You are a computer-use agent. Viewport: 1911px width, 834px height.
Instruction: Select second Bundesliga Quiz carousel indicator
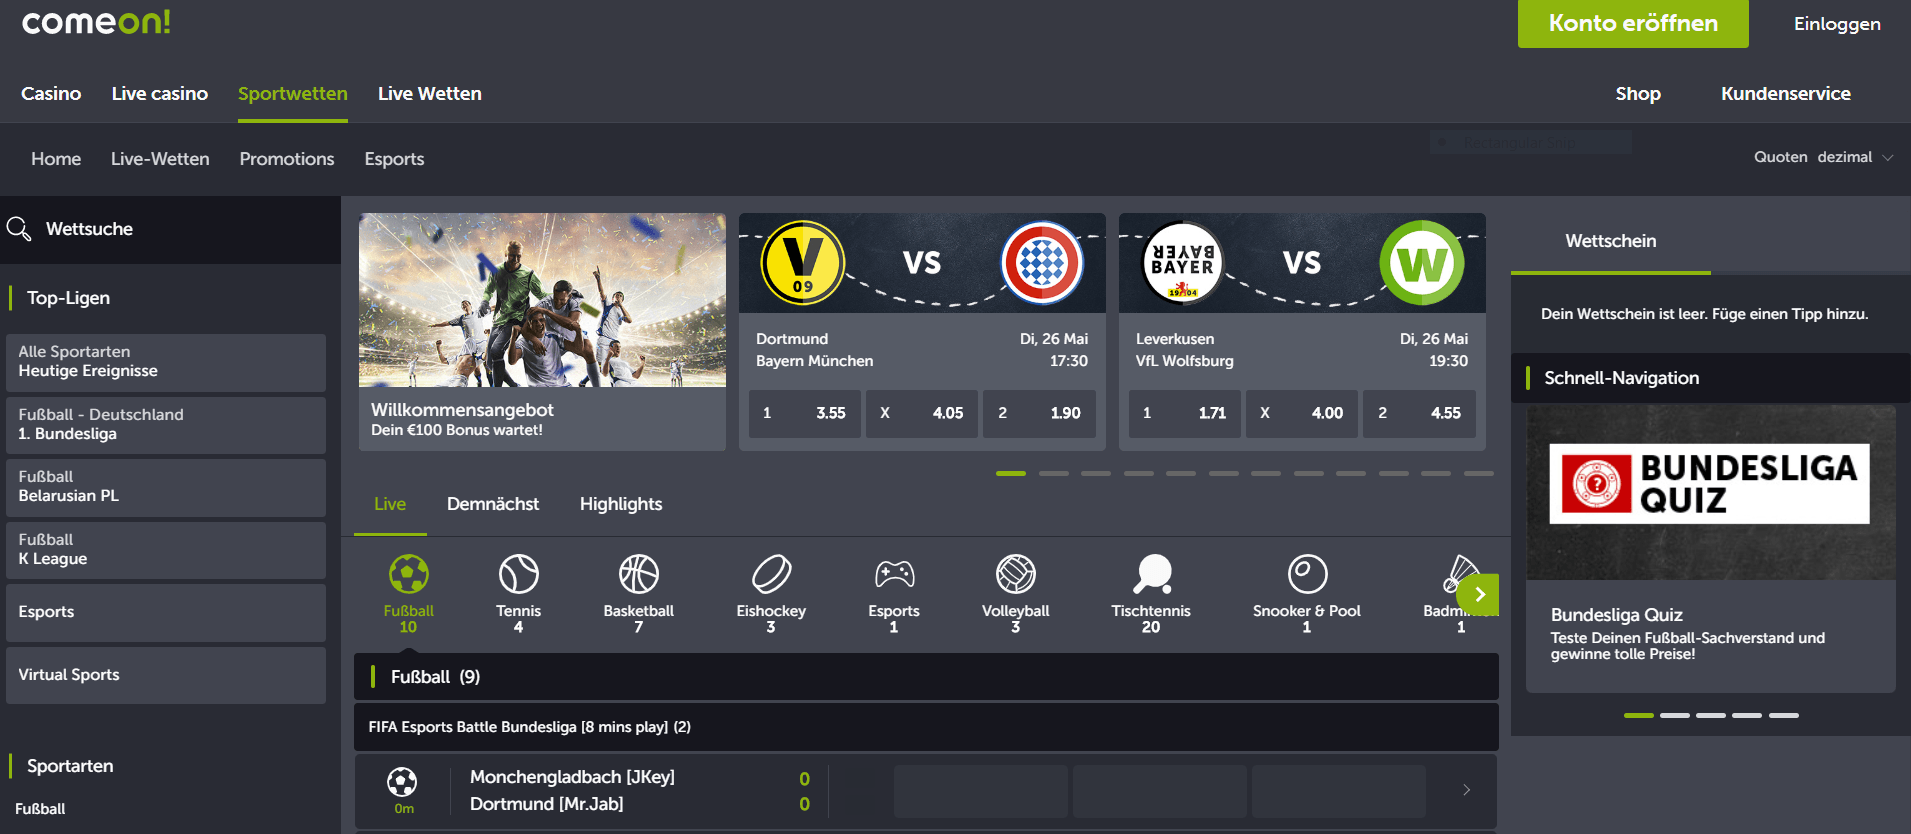coord(1674,715)
